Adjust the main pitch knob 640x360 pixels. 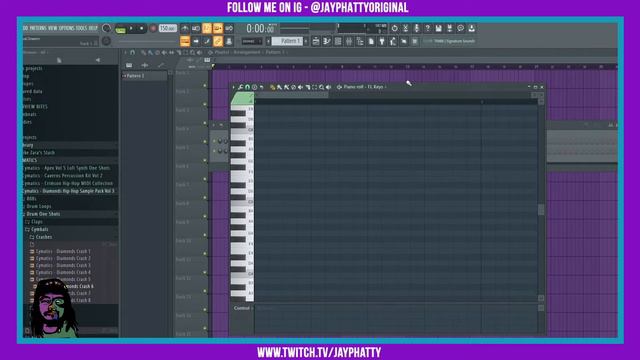(106, 41)
